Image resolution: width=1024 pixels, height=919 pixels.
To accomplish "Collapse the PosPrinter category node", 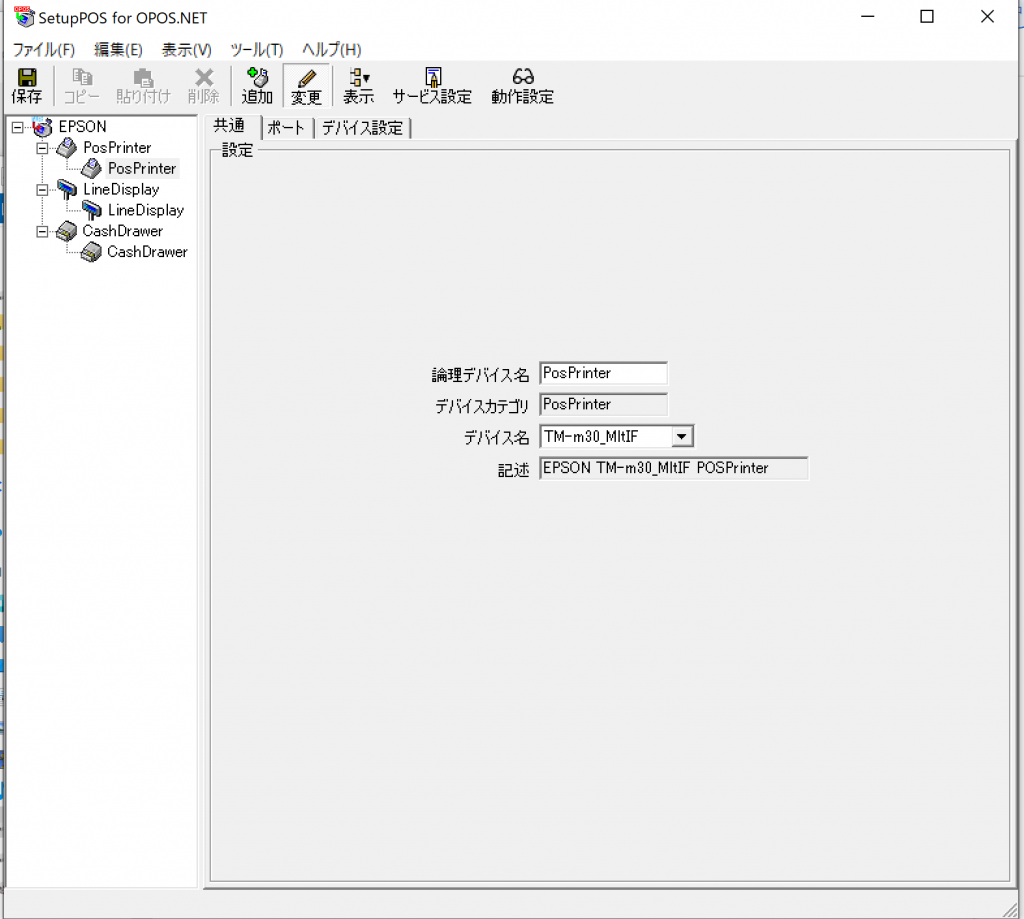I will (42, 148).
